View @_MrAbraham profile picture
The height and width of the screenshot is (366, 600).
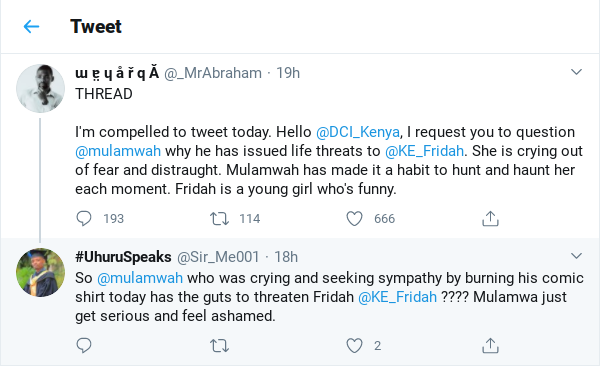coord(40,88)
